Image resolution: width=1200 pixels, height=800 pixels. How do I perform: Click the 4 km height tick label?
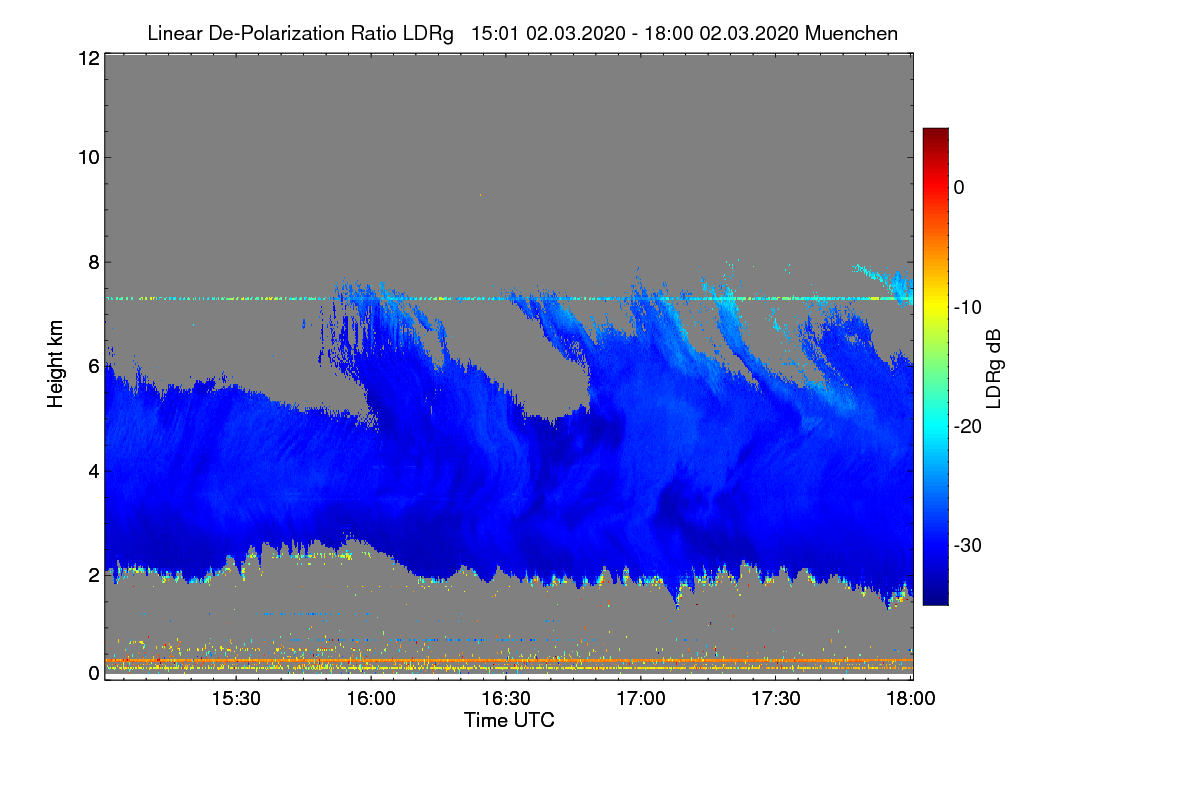pyautogui.click(x=94, y=470)
